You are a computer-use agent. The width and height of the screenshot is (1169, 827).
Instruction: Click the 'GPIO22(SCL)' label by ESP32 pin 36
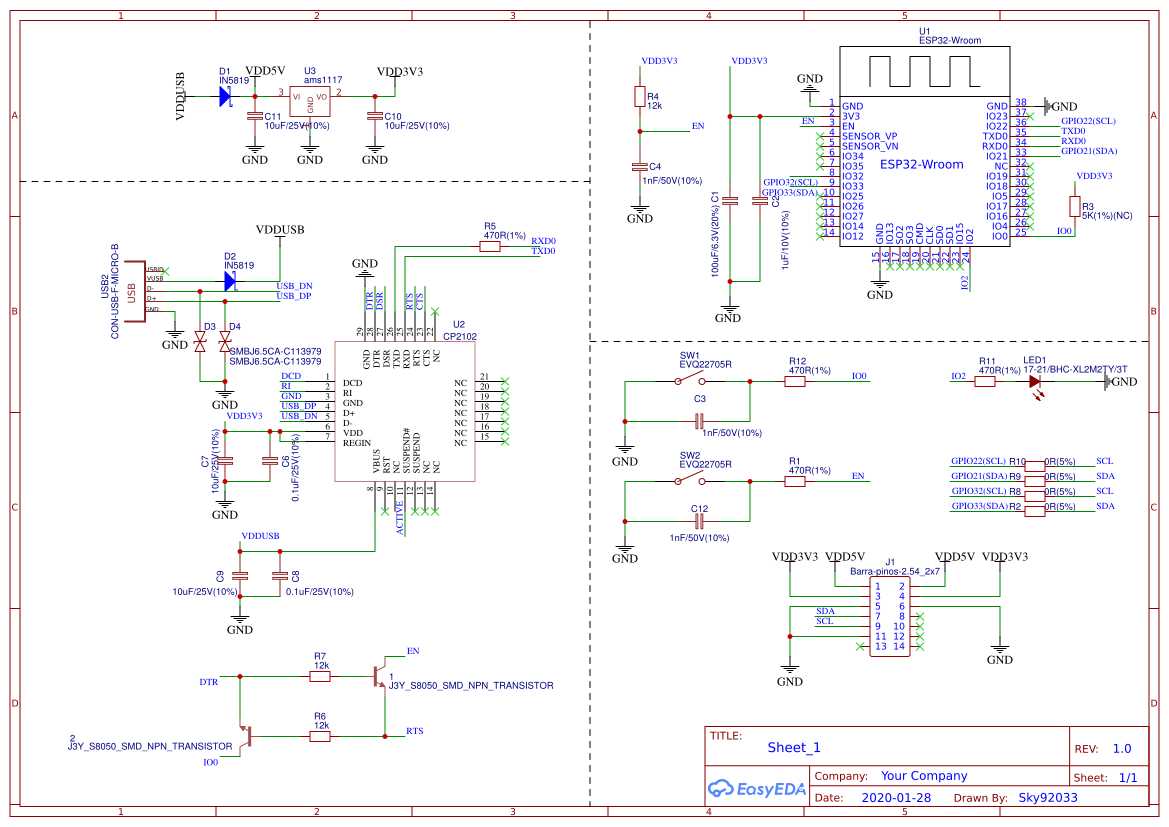[x=1088, y=121]
